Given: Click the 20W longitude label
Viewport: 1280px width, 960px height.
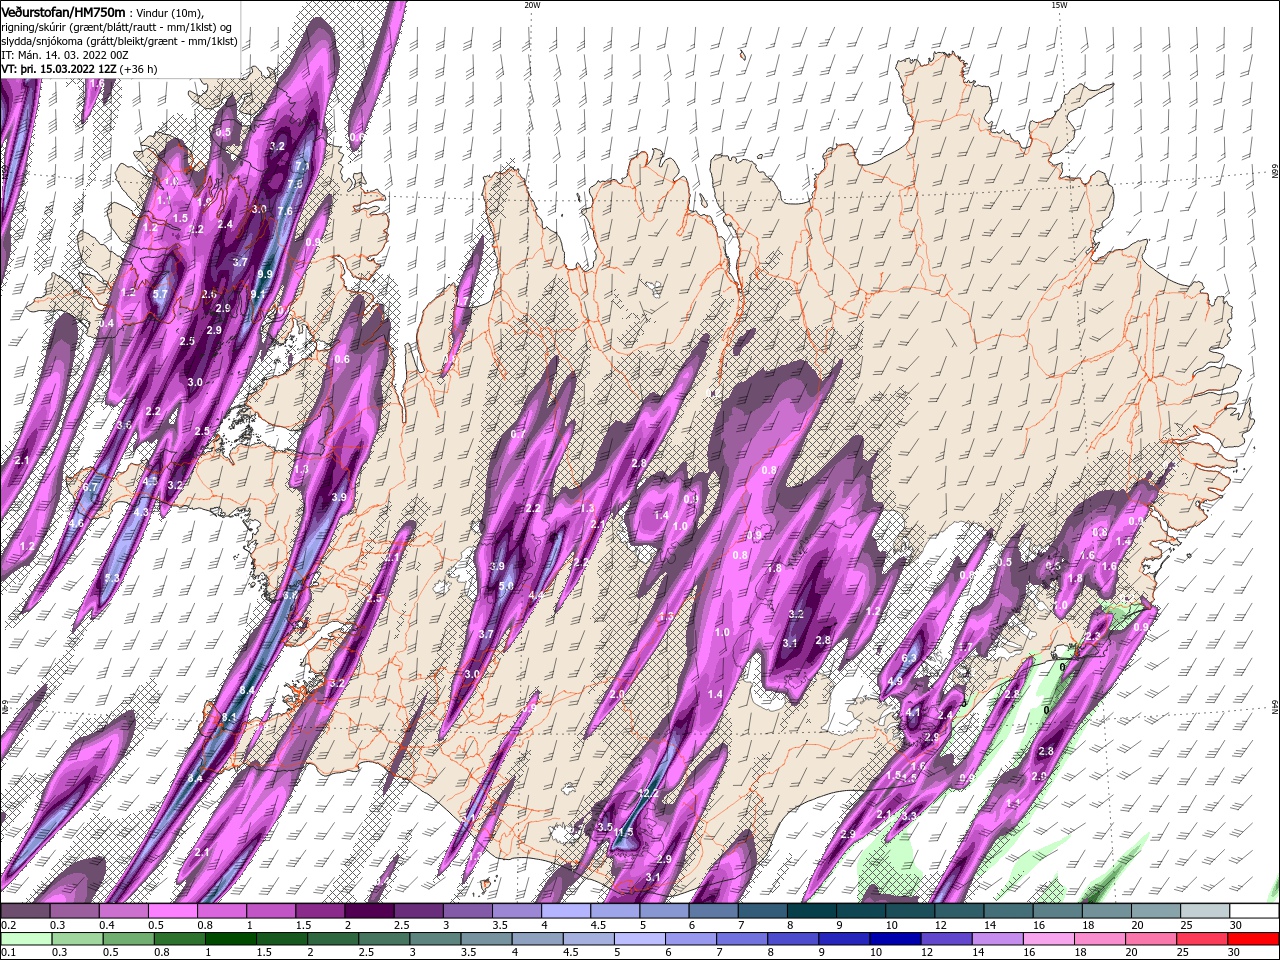Looking at the screenshot, I should coord(532,5).
